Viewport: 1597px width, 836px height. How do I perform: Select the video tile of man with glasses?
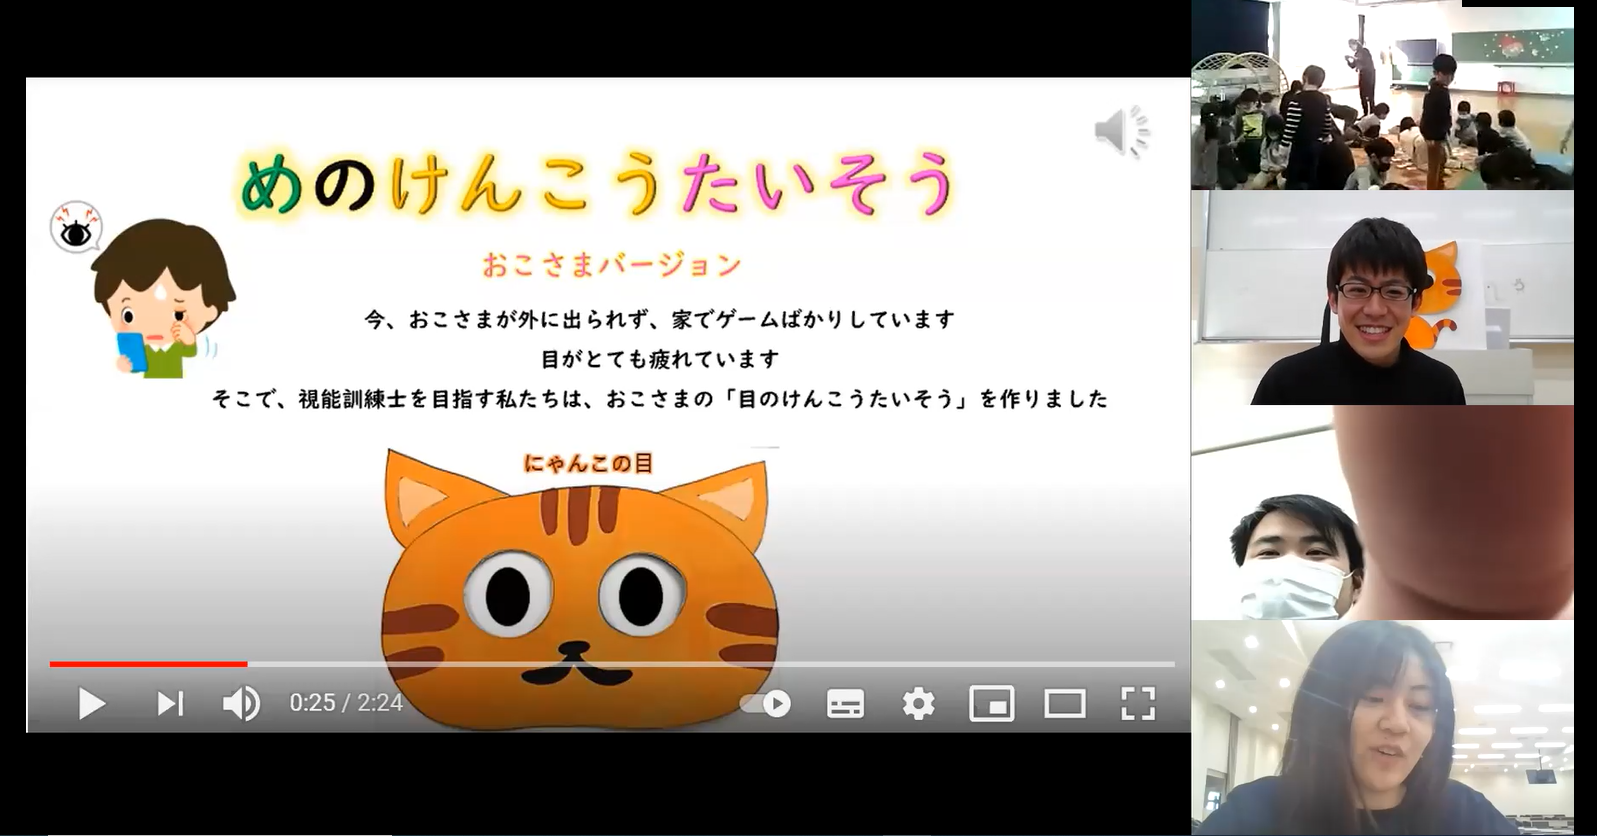(x=1382, y=298)
